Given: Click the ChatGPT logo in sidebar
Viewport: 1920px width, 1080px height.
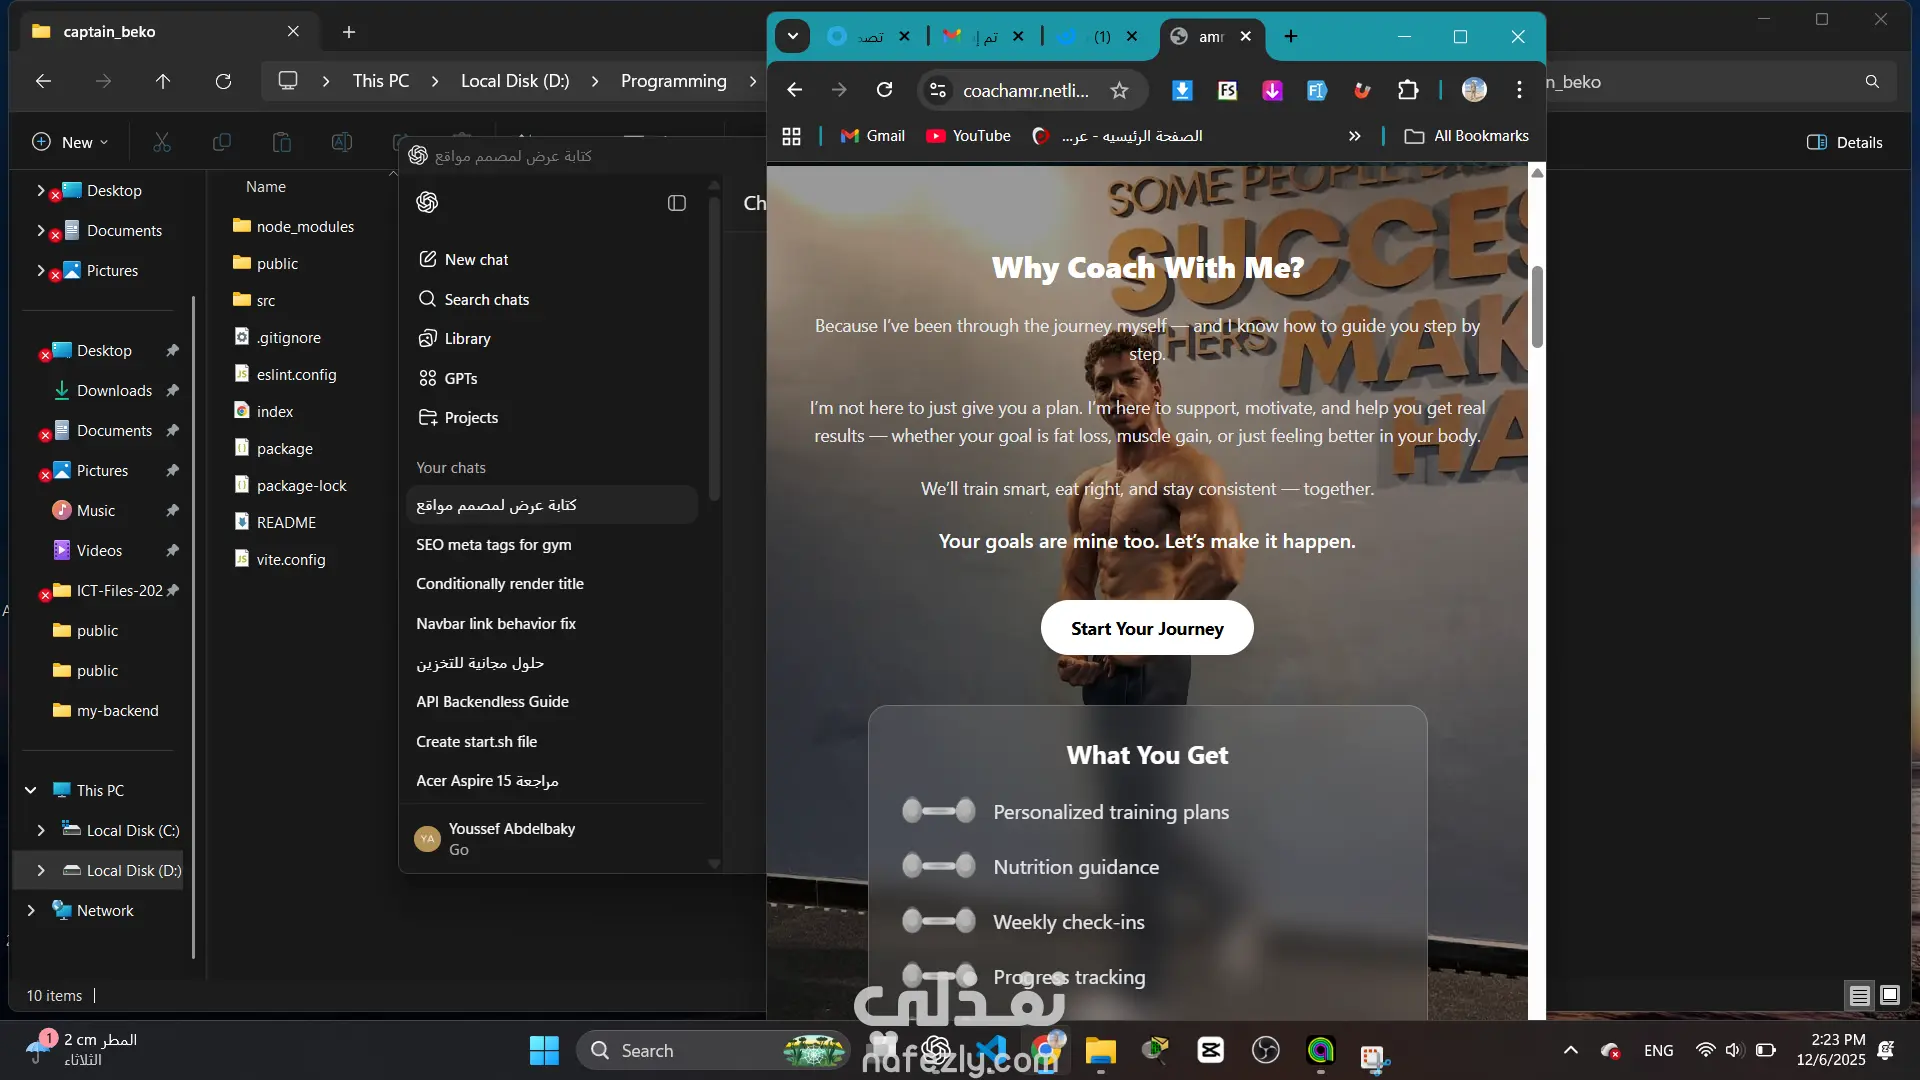Looking at the screenshot, I should tap(427, 202).
